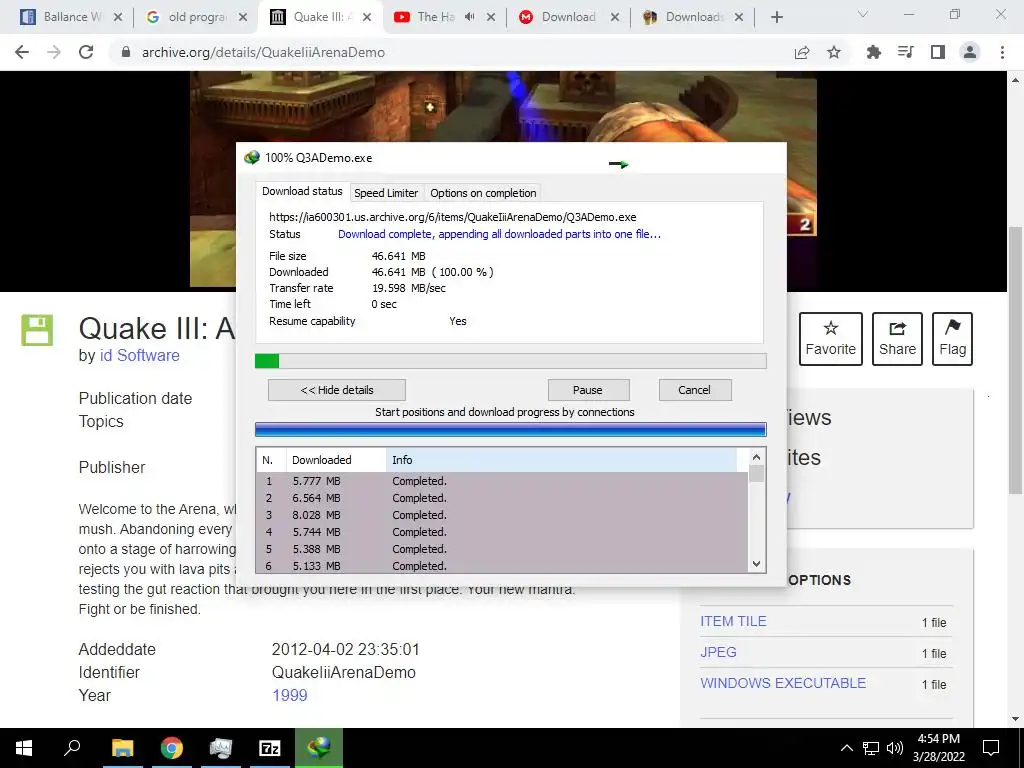This screenshot has width=1024, height=768.
Task: Go back to previous page in Chrome
Action: [x=22, y=52]
